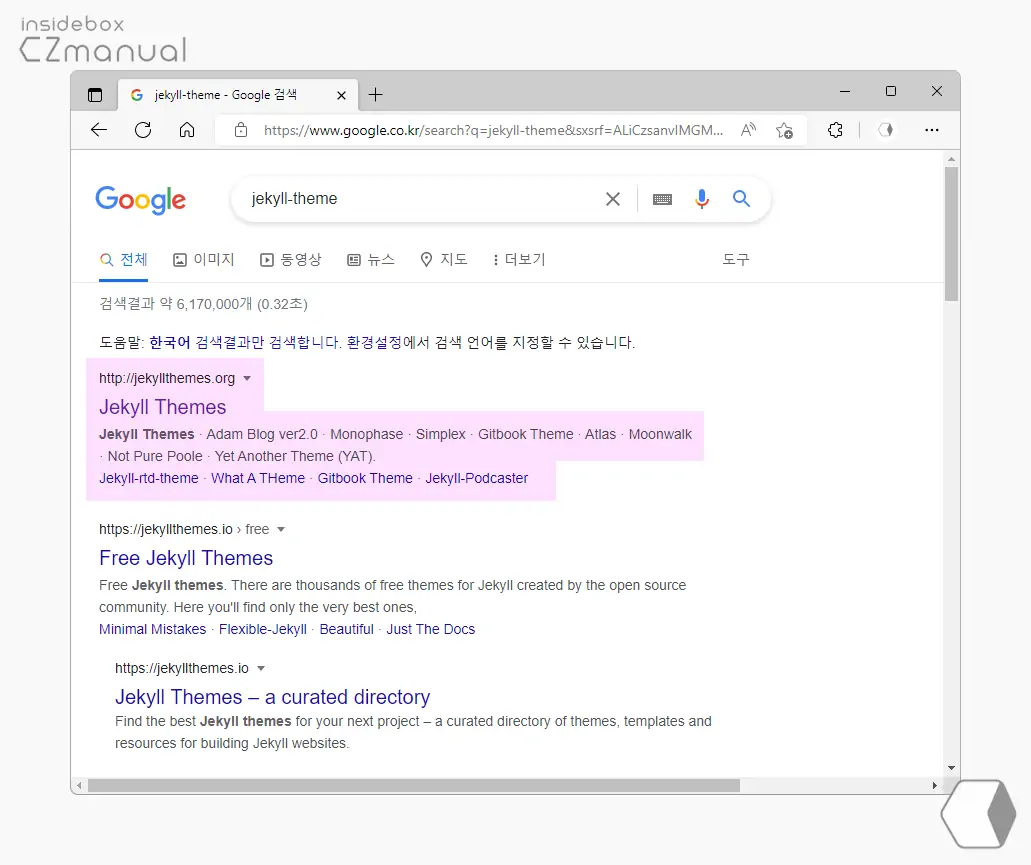The height and width of the screenshot is (865, 1031).
Task: Open the Jekyll Themes result title
Action: tap(162, 407)
